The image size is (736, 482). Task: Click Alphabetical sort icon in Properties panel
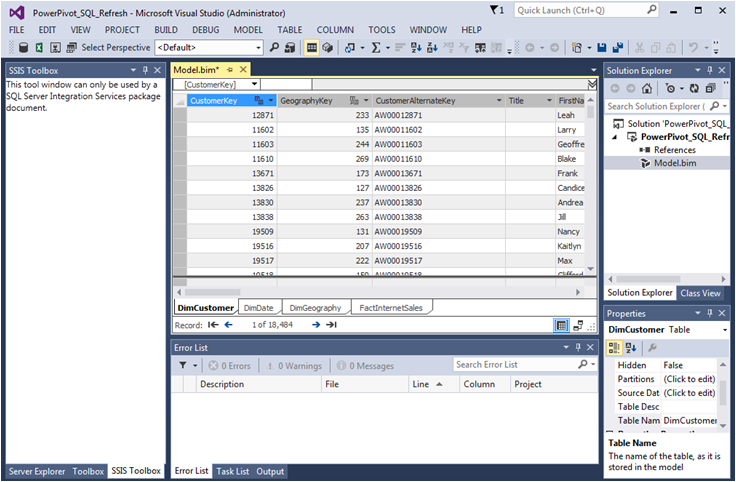point(631,348)
